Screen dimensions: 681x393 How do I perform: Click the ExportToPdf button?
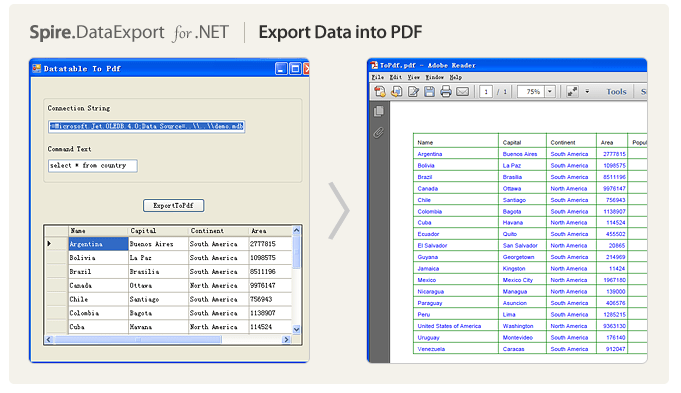pyautogui.click(x=174, y=205)
